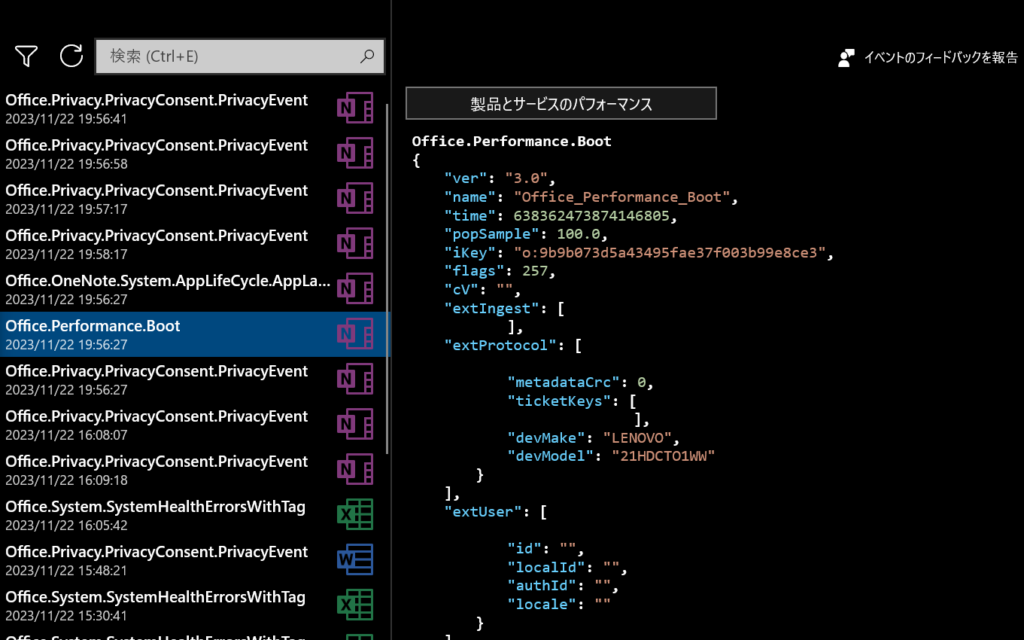
Task: Click the "popSample": 100.0 line
Action: 526,234
